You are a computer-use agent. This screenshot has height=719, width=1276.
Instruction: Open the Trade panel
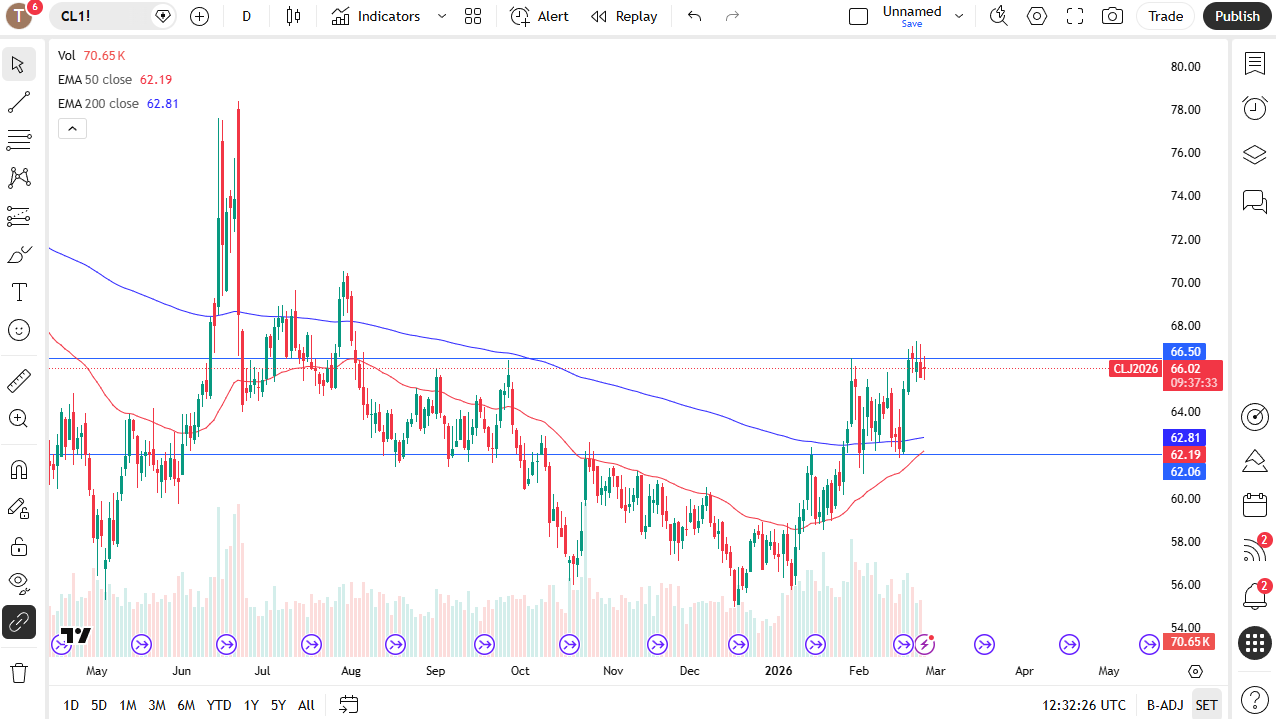(1166, 16)
